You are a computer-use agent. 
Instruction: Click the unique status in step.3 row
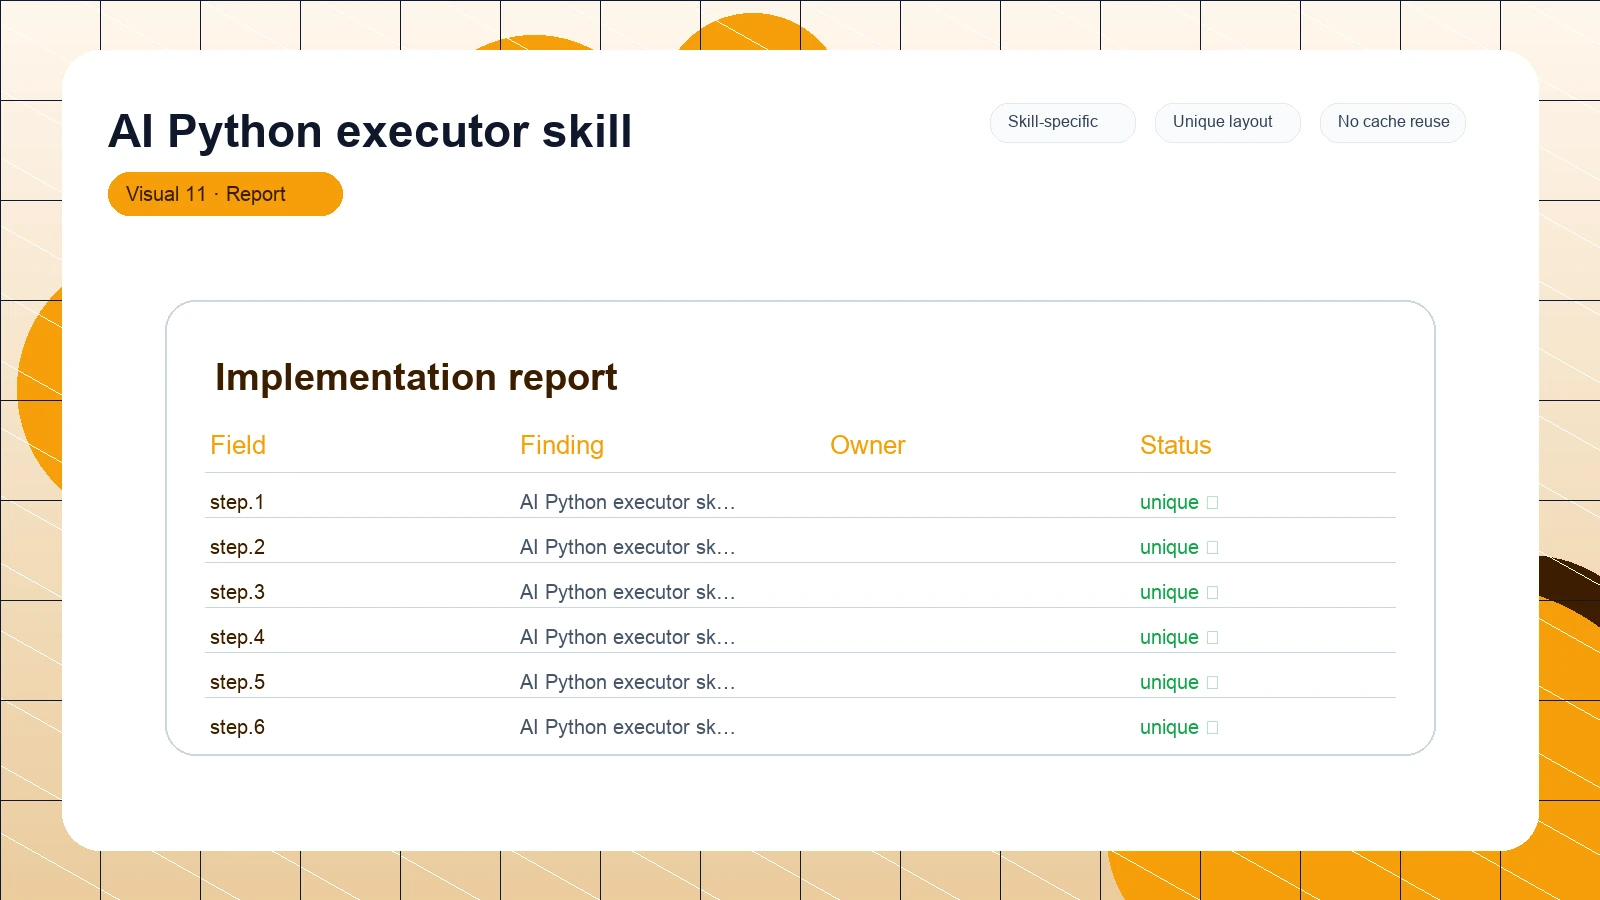coord(1179,592)
